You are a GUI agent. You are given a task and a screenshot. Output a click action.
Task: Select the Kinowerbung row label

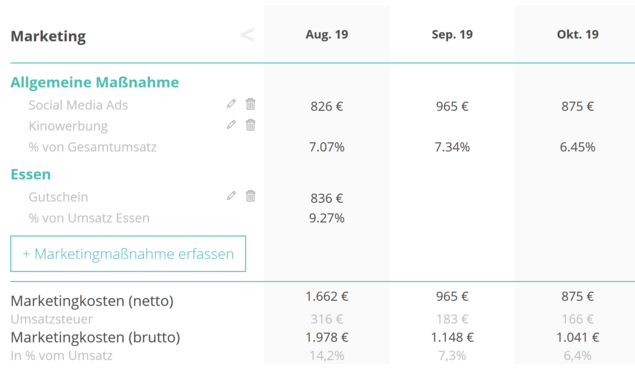(68, 126)
